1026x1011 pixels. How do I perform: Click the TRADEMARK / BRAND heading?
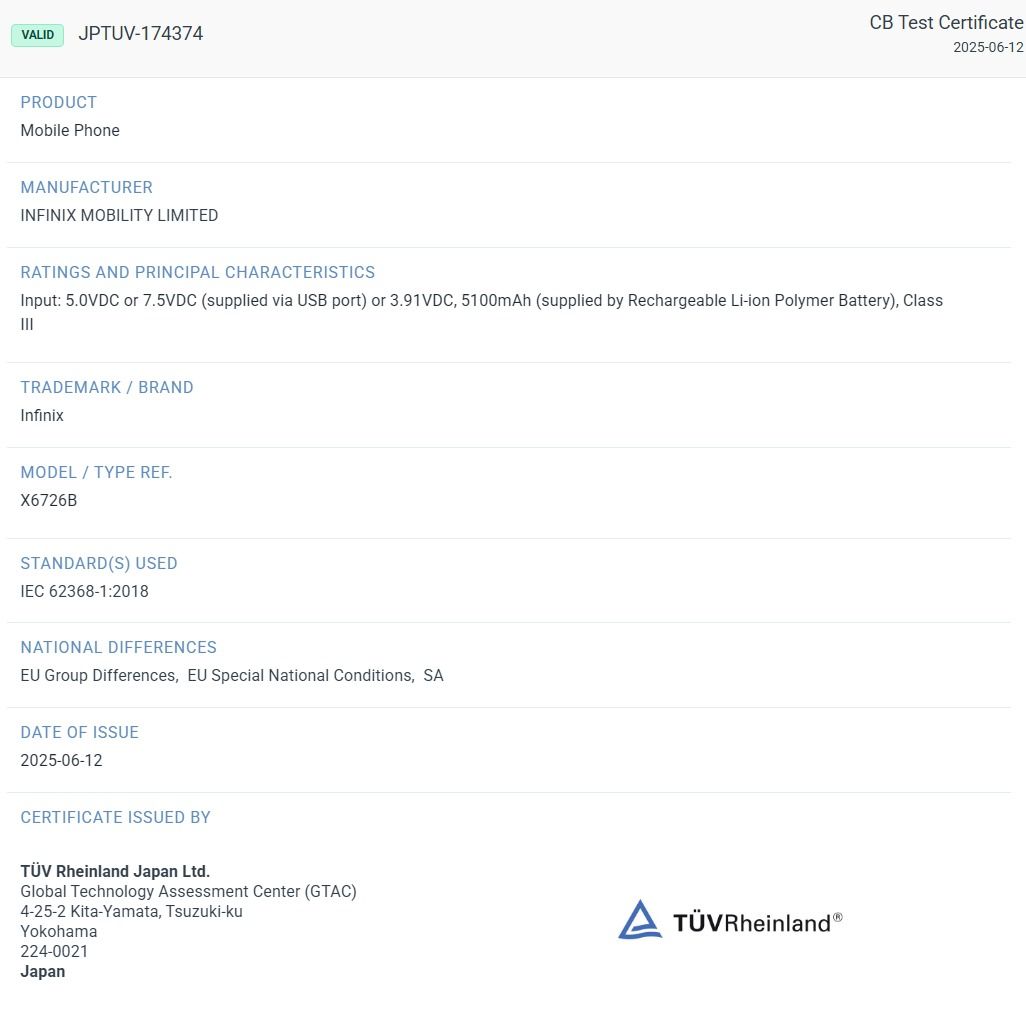click(107, 387)
